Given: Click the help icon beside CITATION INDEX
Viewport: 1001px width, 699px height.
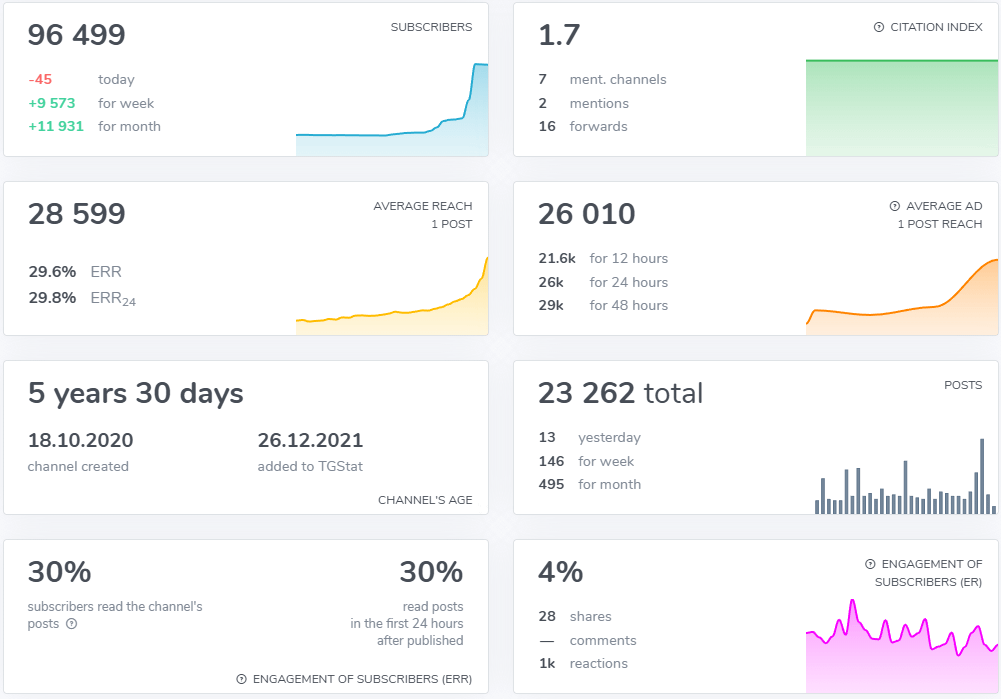Looking at the screenshot, I should click(879, 28).
